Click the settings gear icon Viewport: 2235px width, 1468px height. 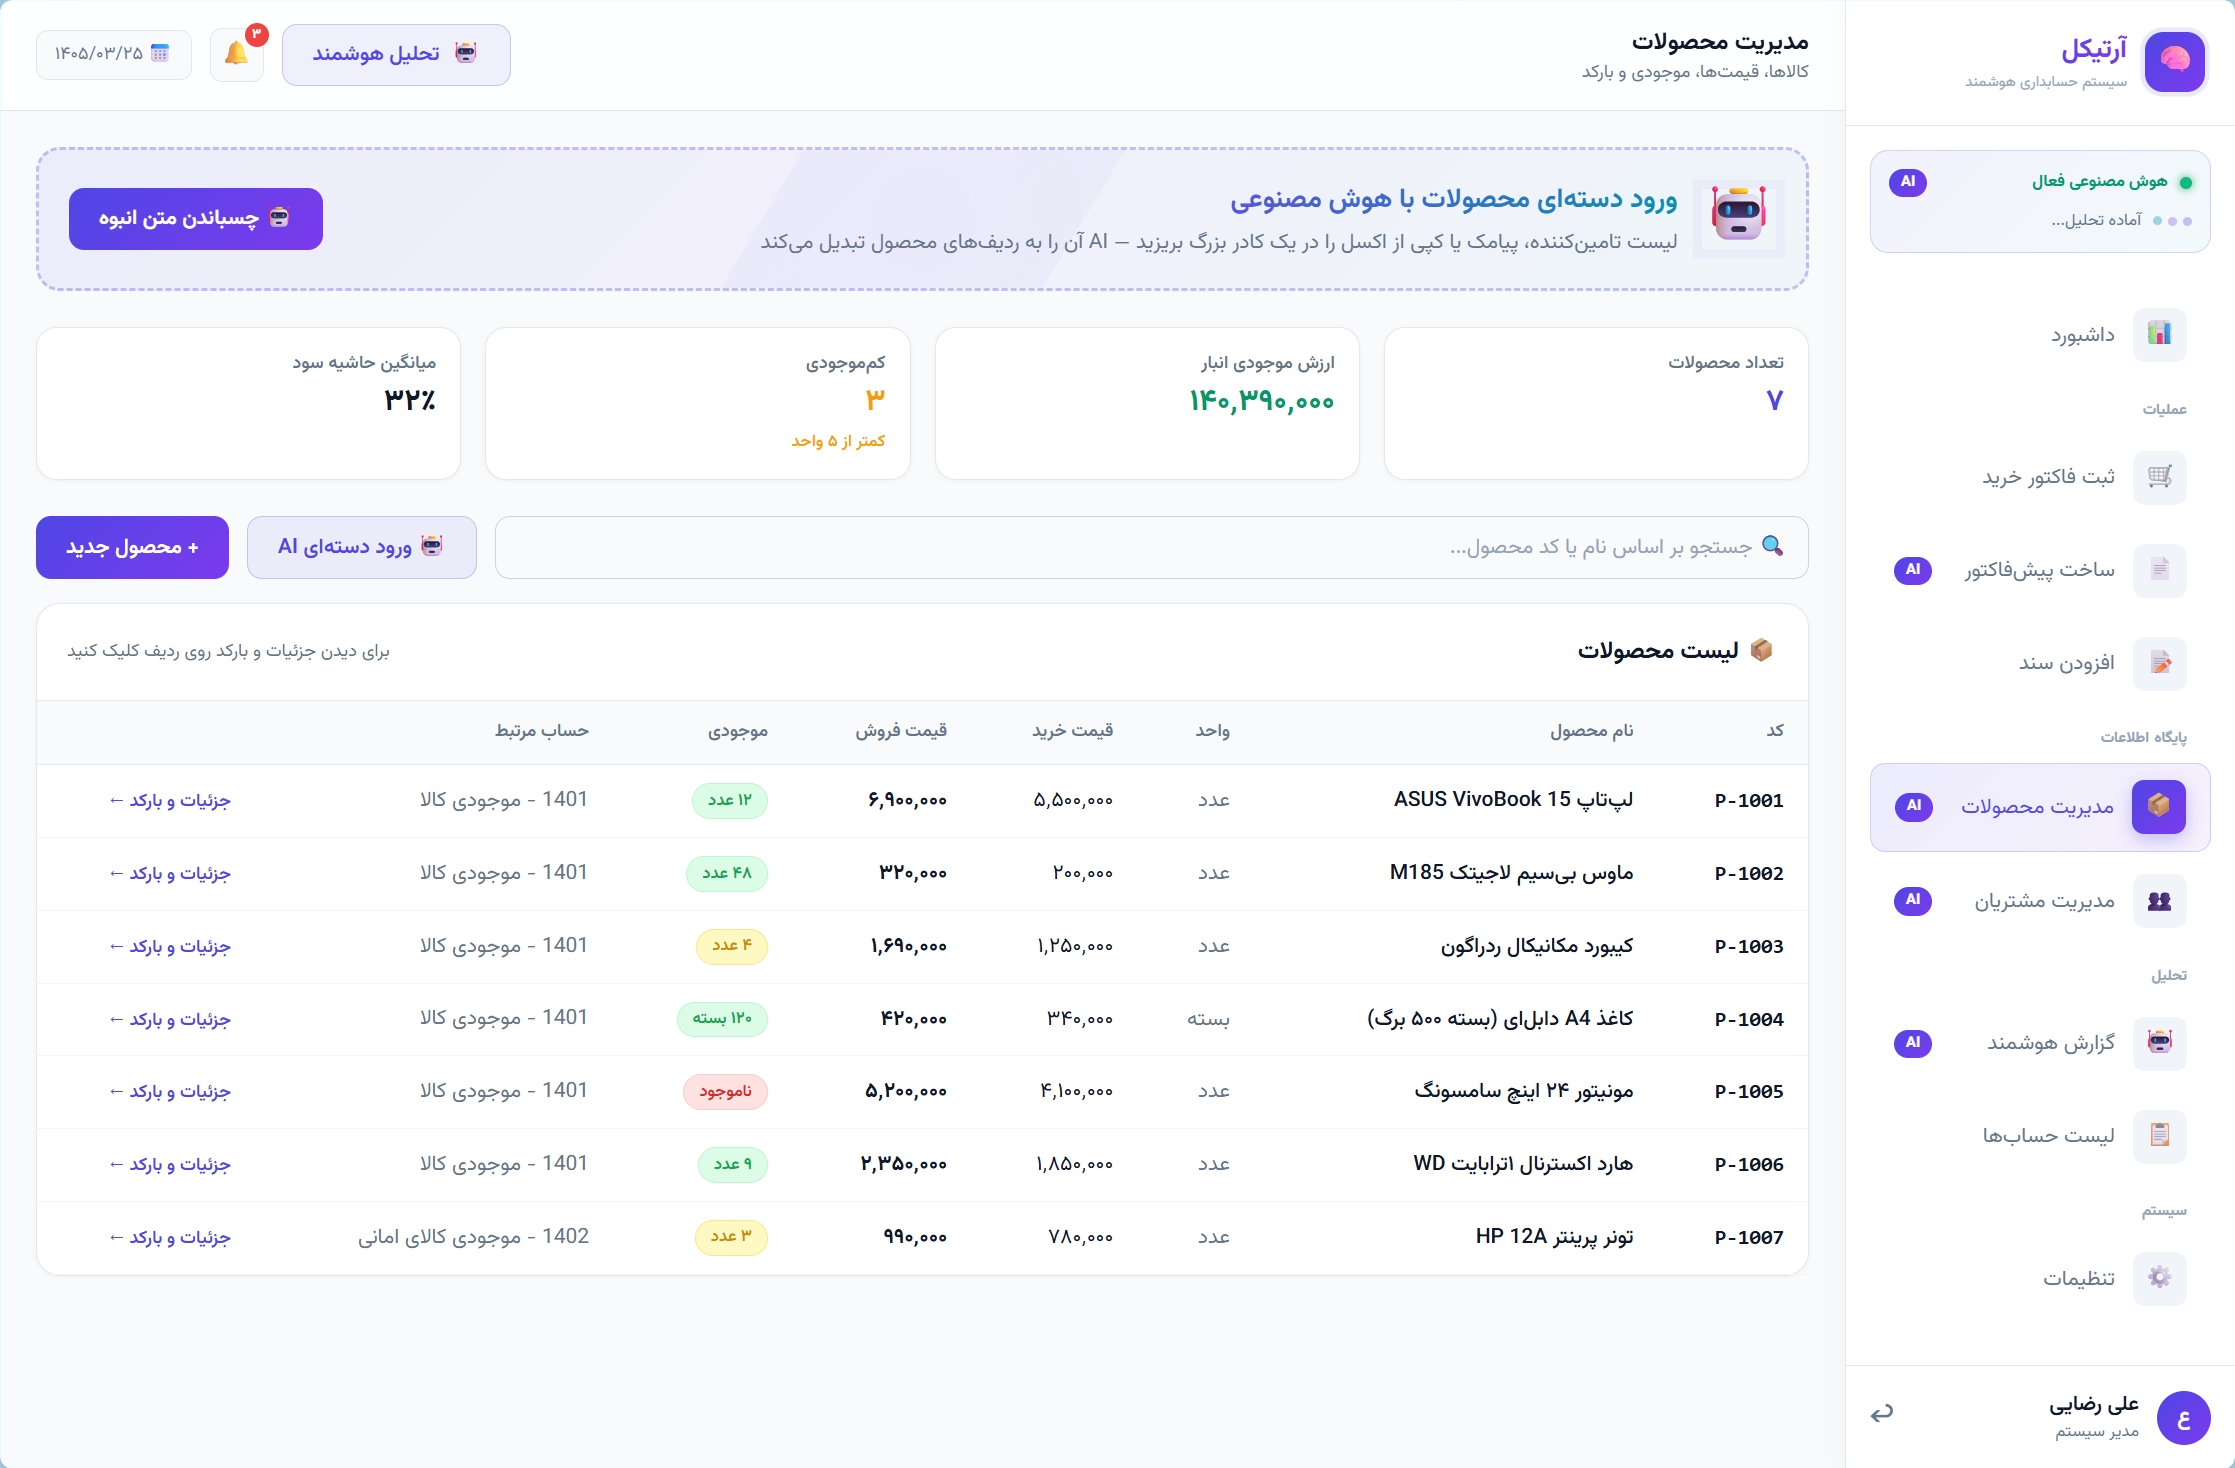point(2159,1278)
